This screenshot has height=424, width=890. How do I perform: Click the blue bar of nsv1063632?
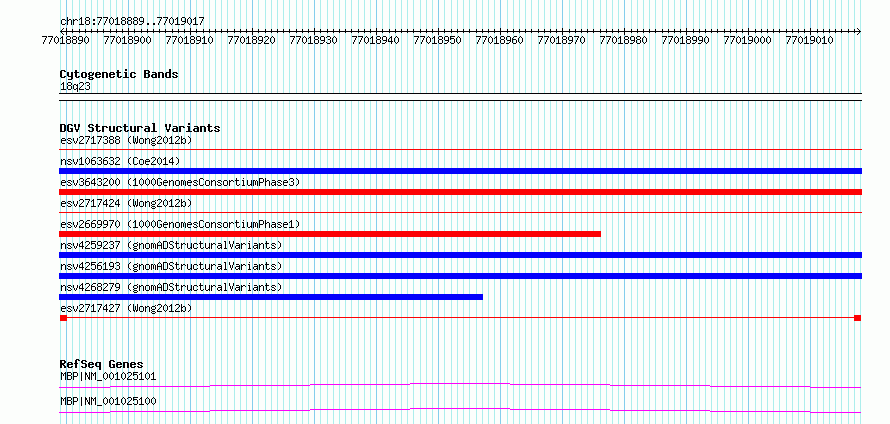(x=460, y=171)
